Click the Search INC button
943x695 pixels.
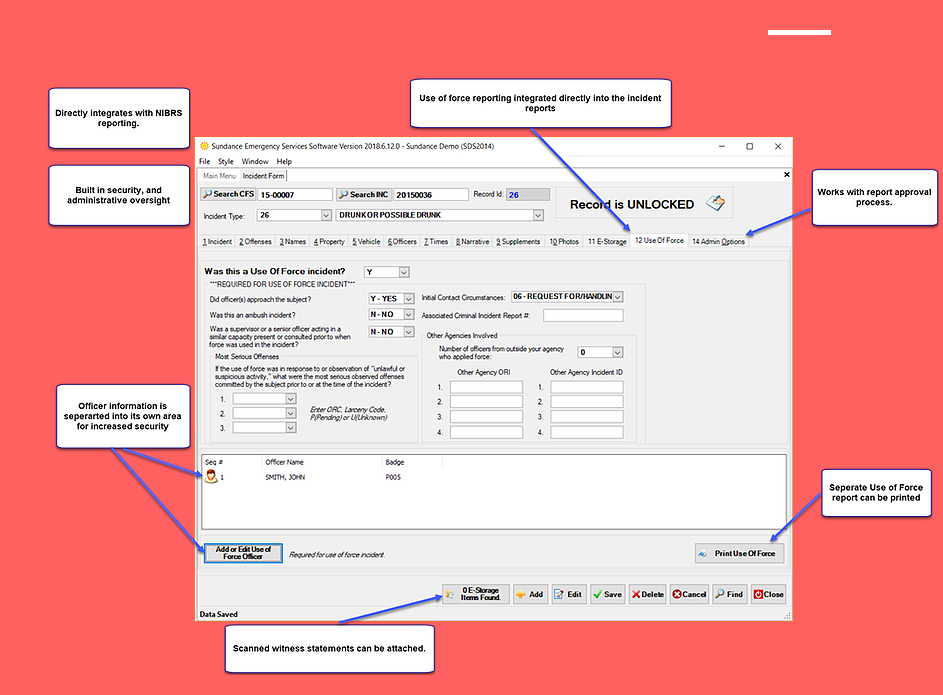point(364,194)
